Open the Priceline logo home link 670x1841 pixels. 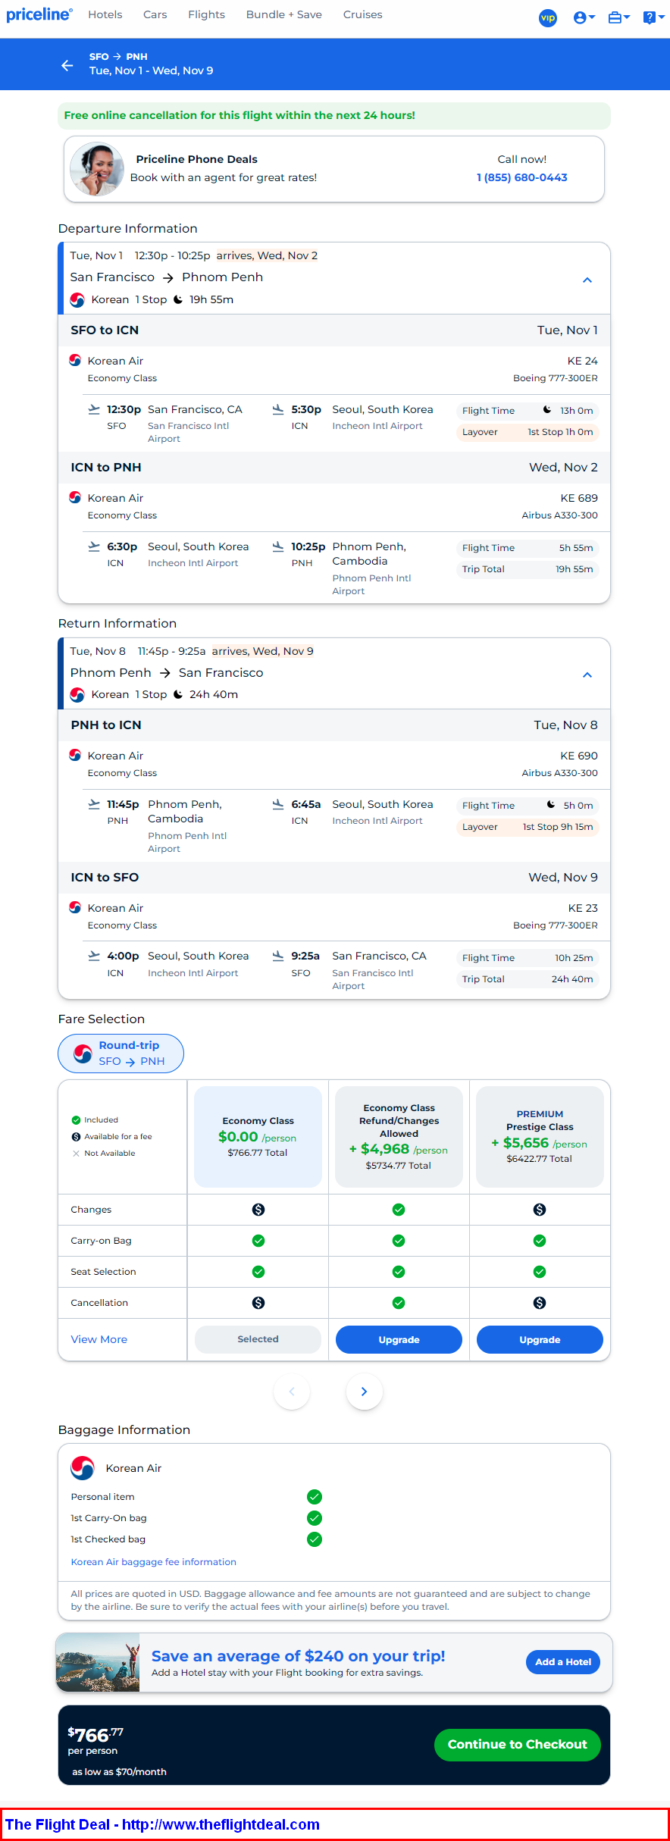click(x=40, y=15)
